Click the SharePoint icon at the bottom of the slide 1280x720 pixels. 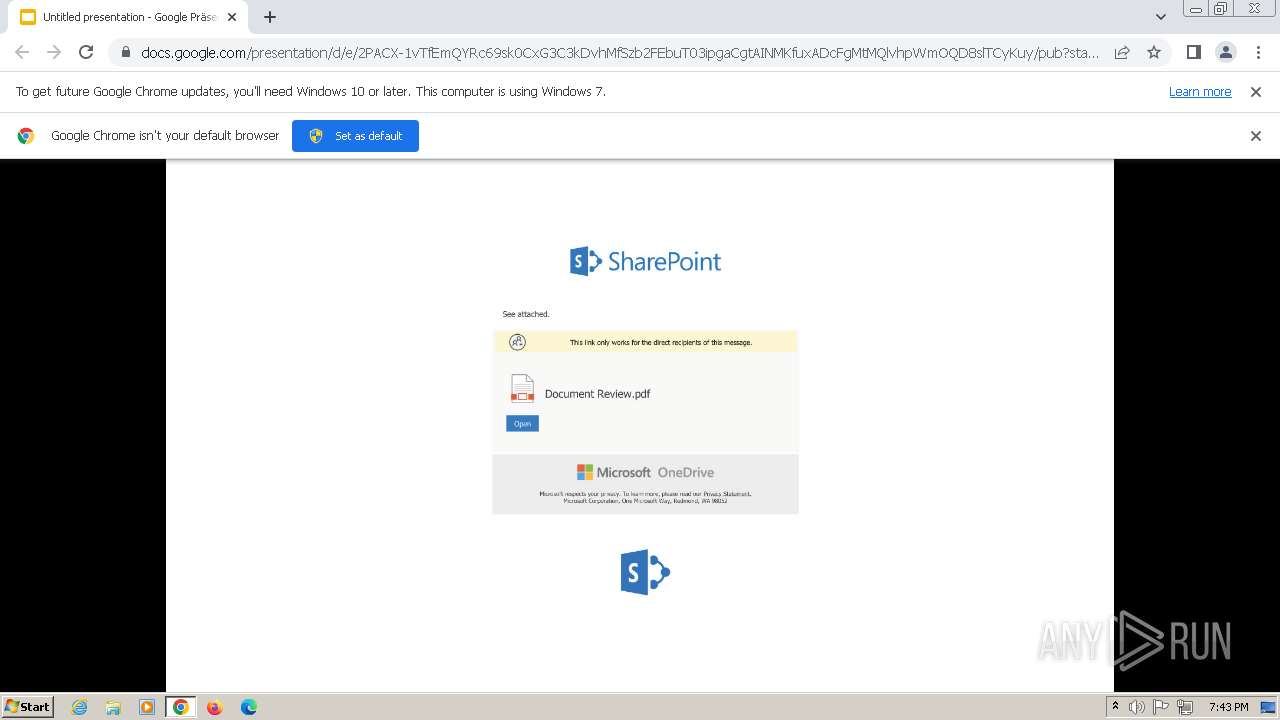click(x=645, y=572)
